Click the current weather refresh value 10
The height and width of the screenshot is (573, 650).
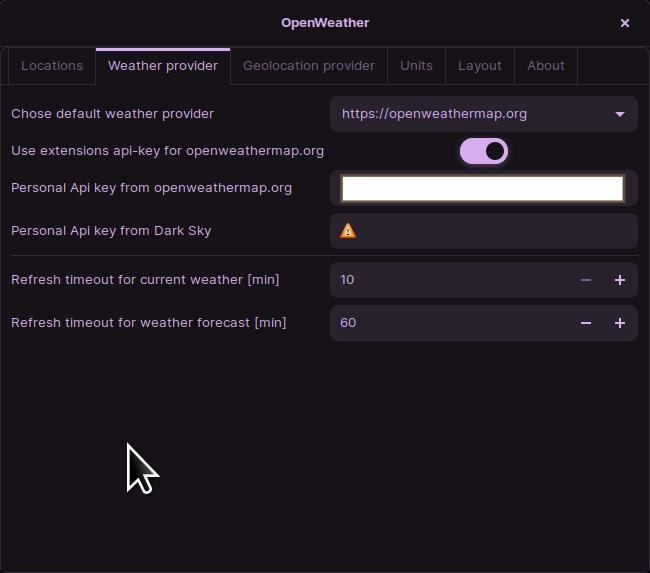pos(347,280)
